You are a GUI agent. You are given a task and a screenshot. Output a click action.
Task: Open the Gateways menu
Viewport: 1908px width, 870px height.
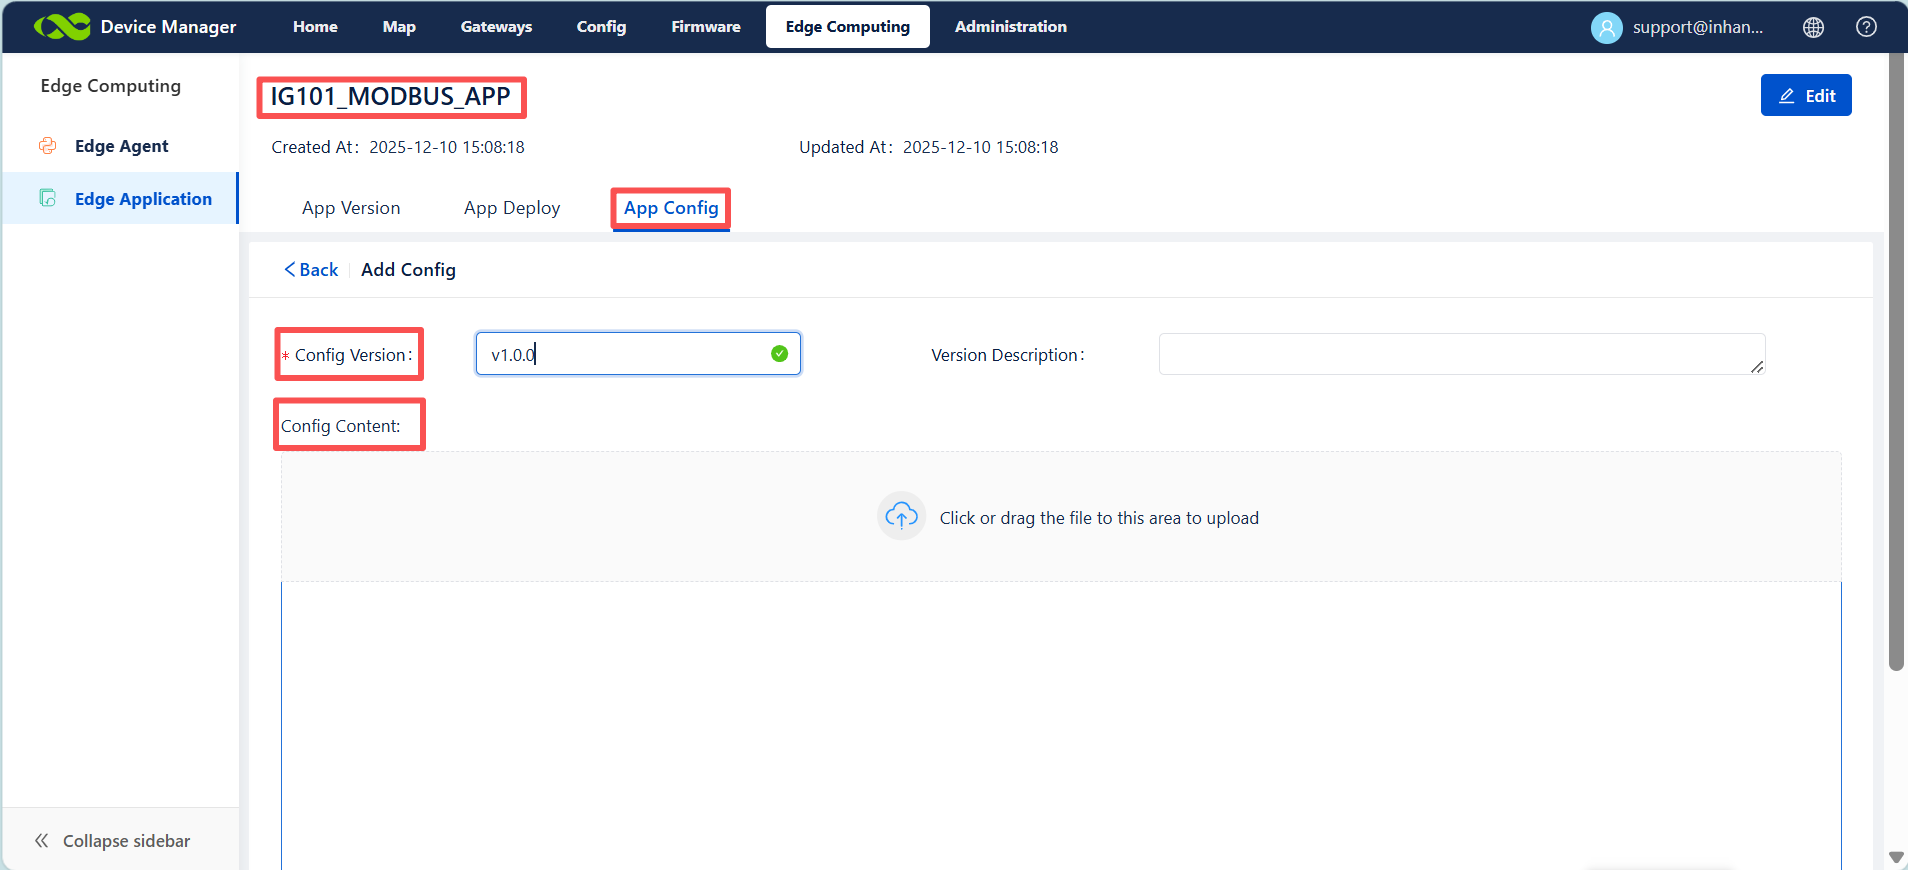(496, 27)
